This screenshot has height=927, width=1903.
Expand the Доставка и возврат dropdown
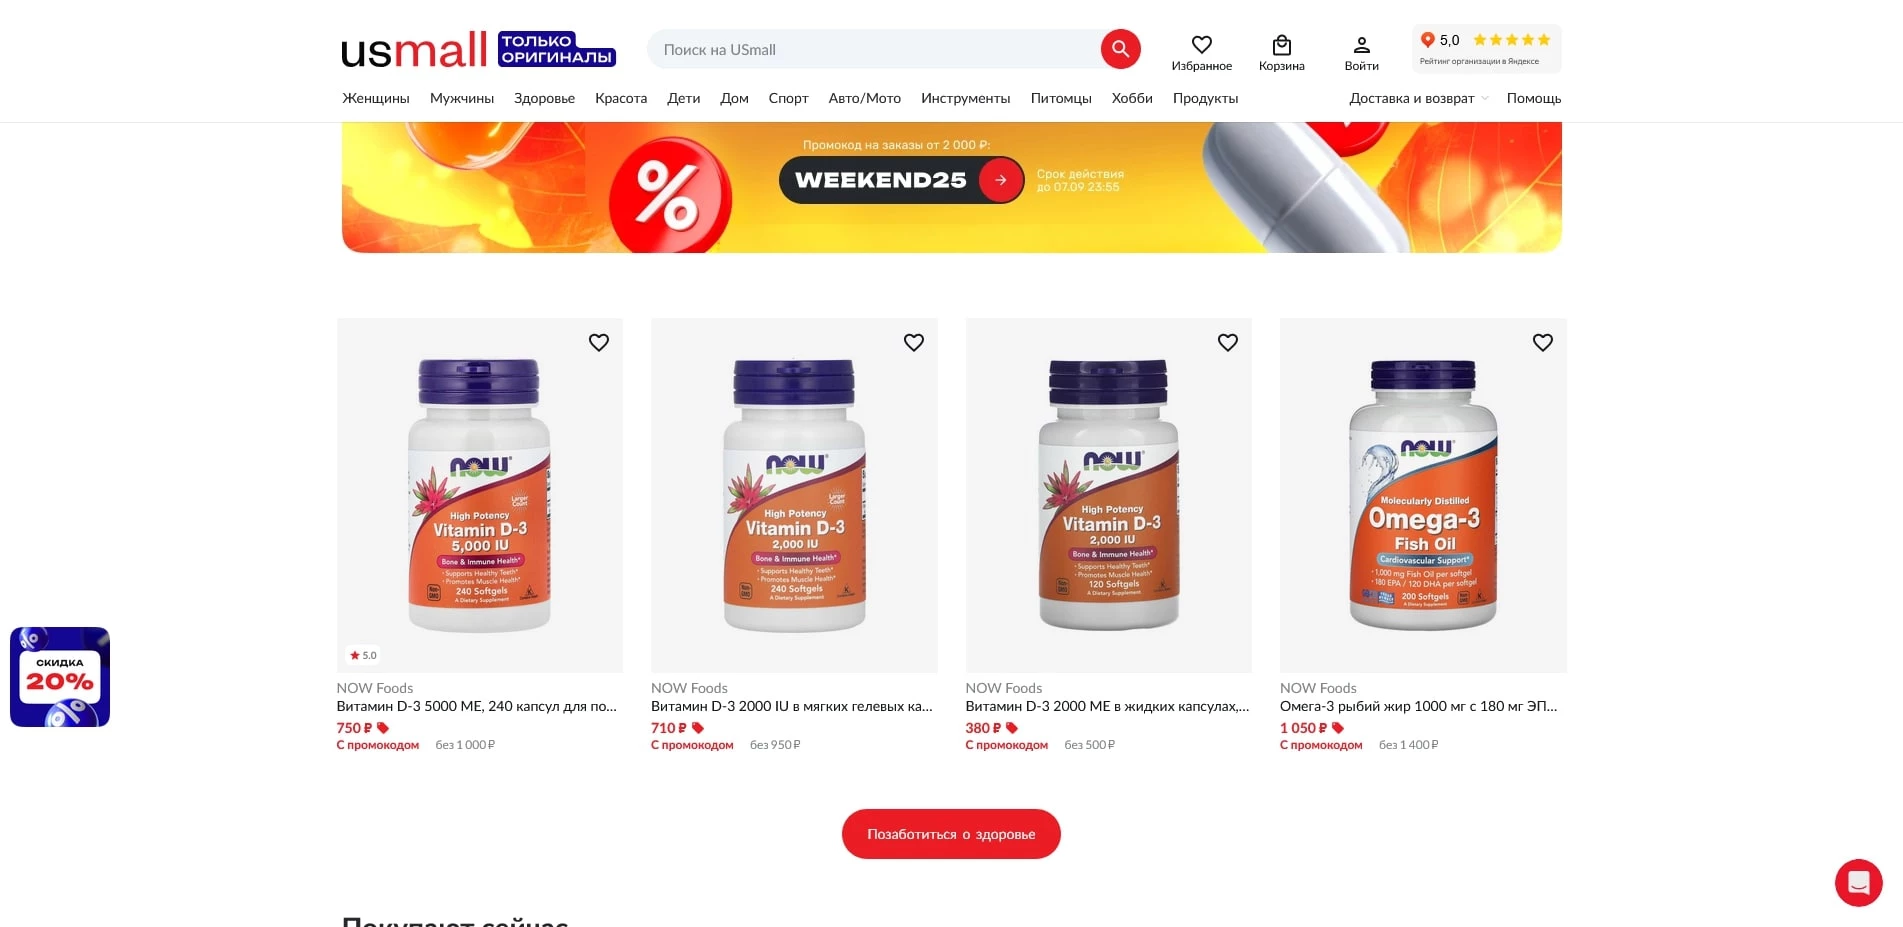point(1419,98)
